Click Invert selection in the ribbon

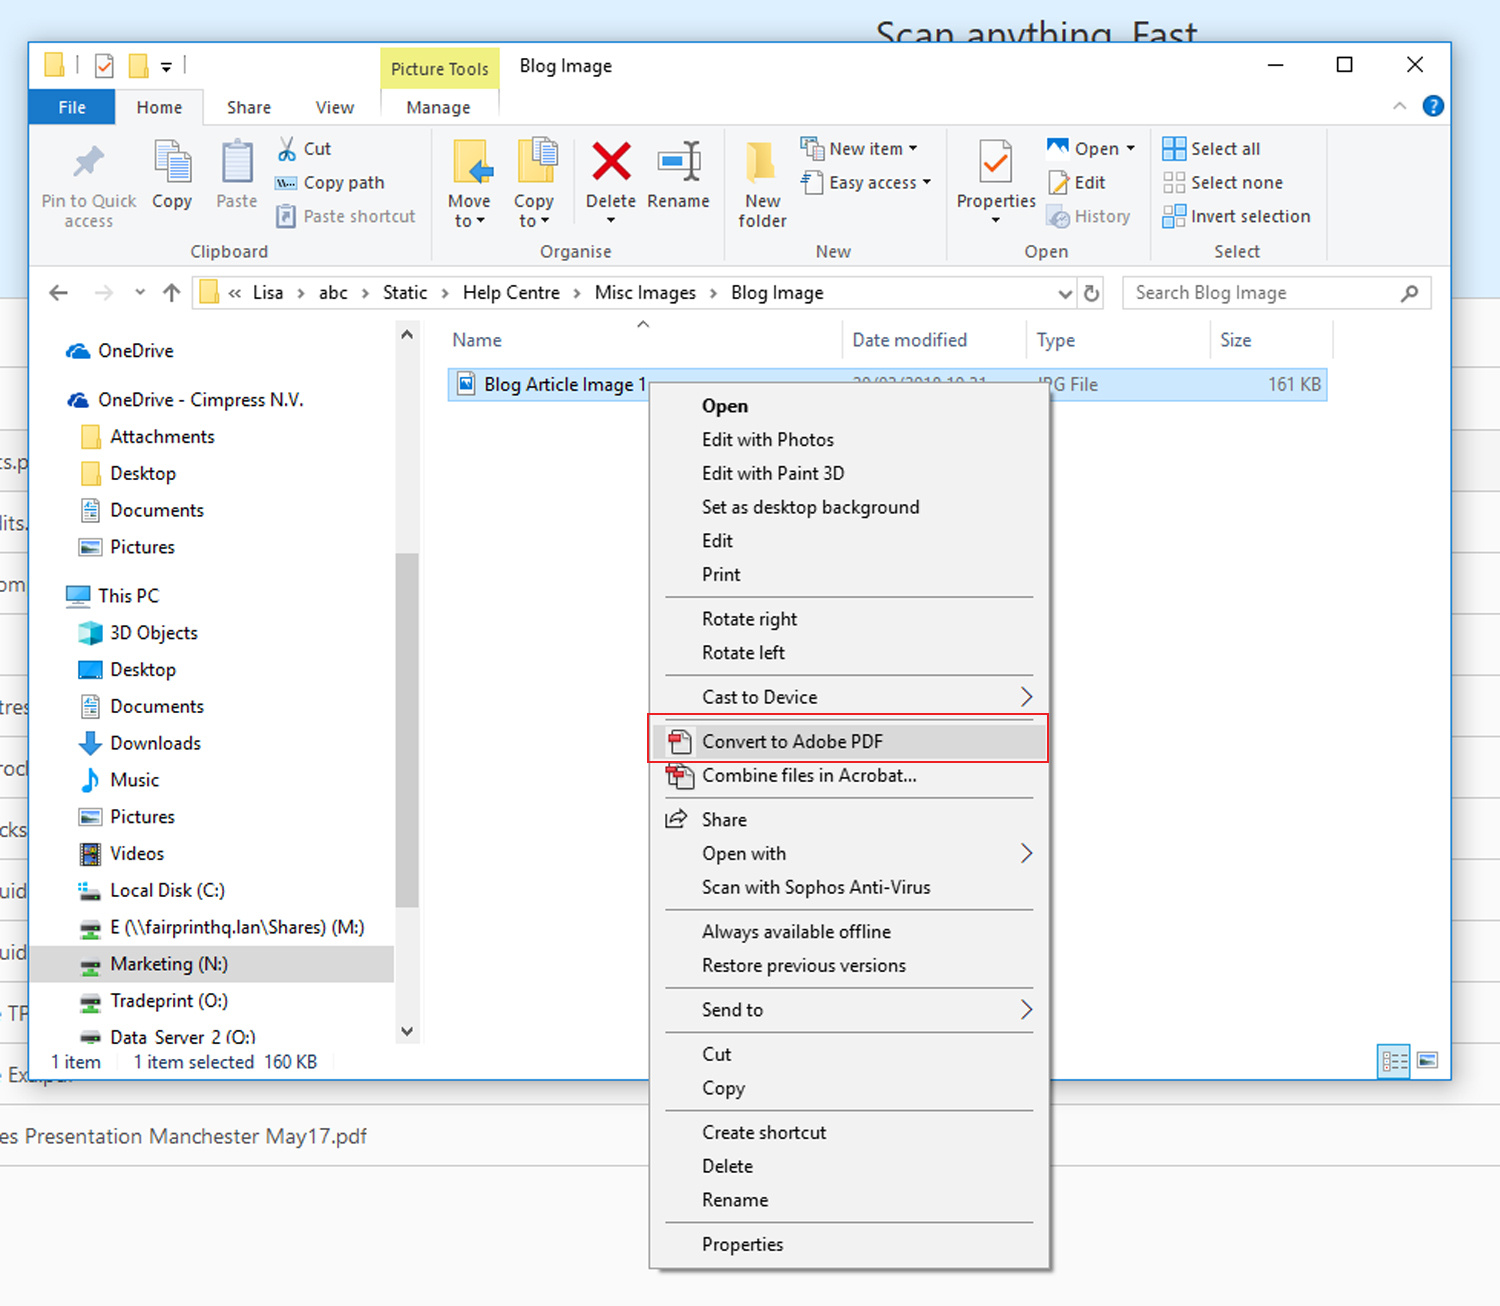pos(1236,217)
